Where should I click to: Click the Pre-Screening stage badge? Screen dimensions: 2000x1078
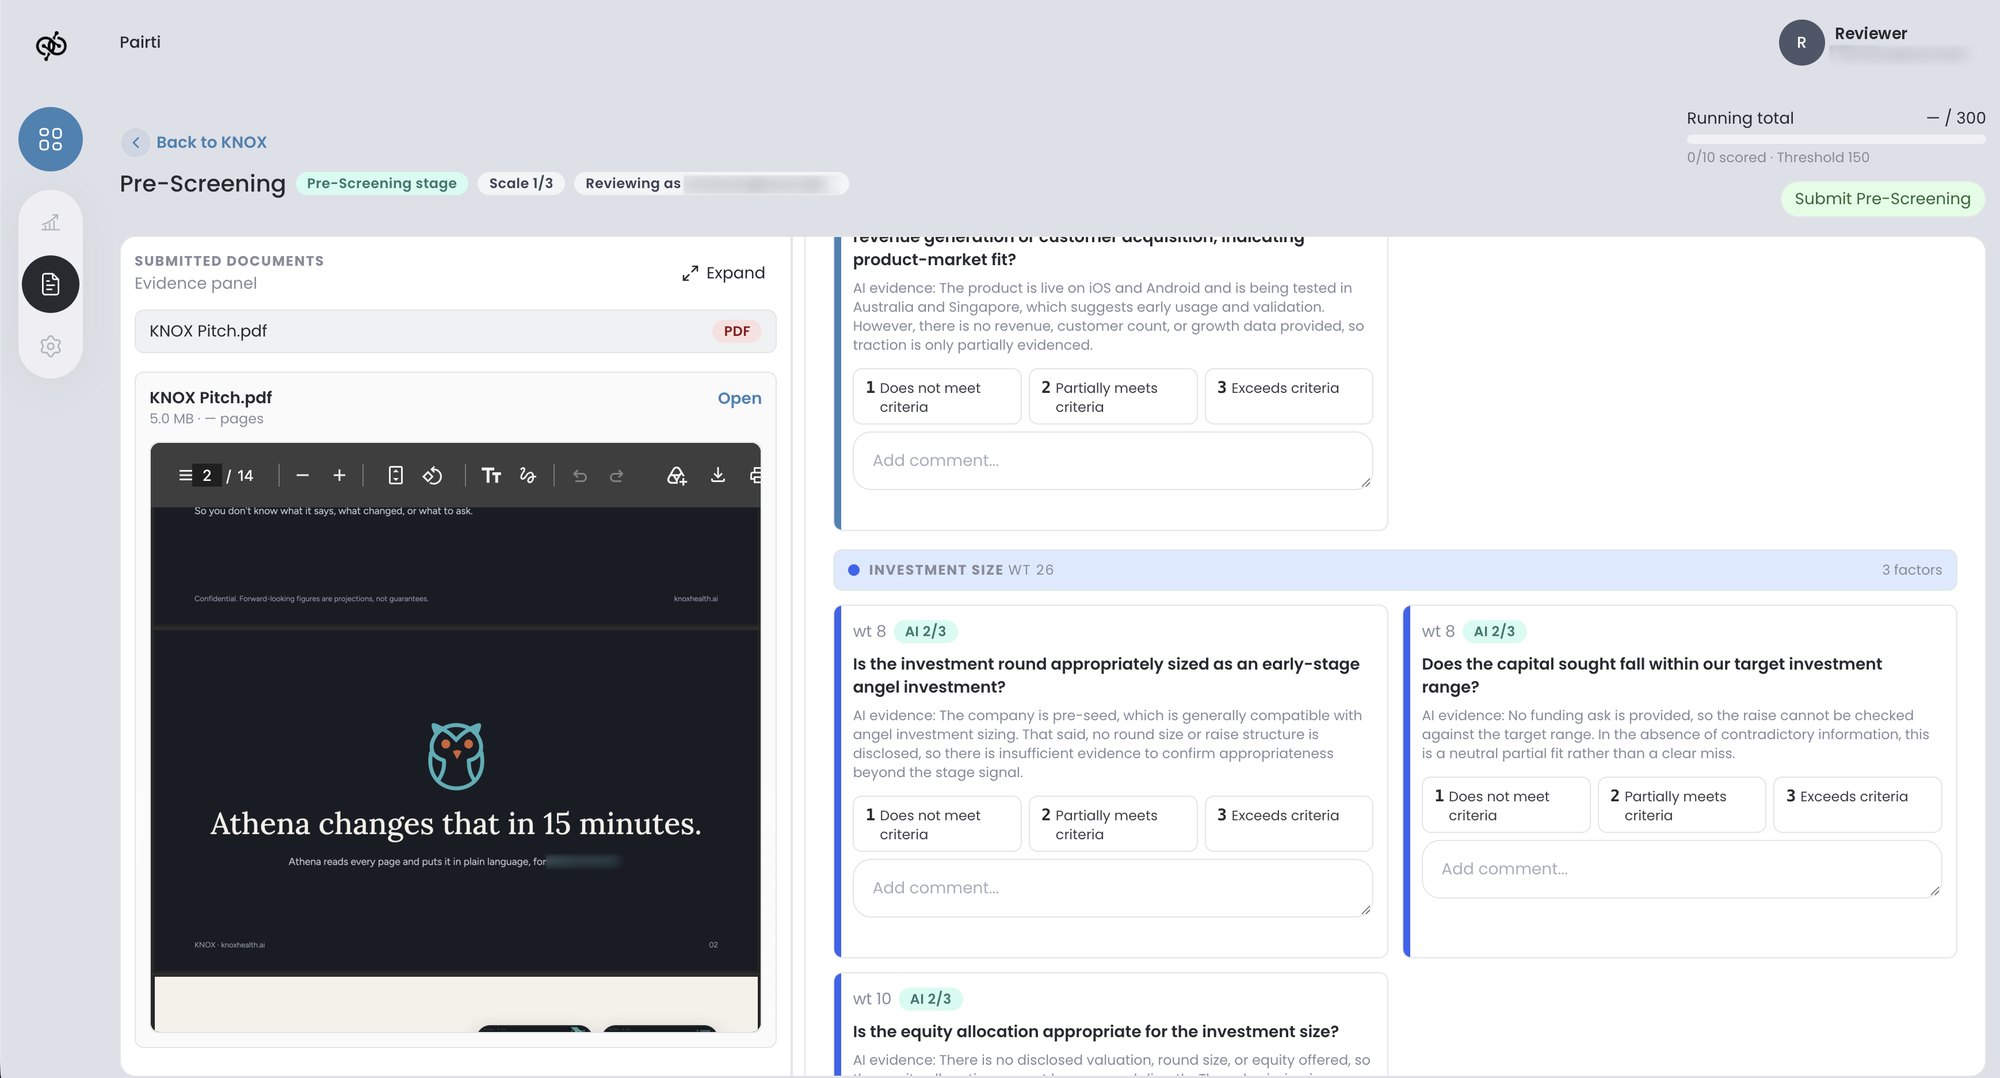tap(382, 183)
